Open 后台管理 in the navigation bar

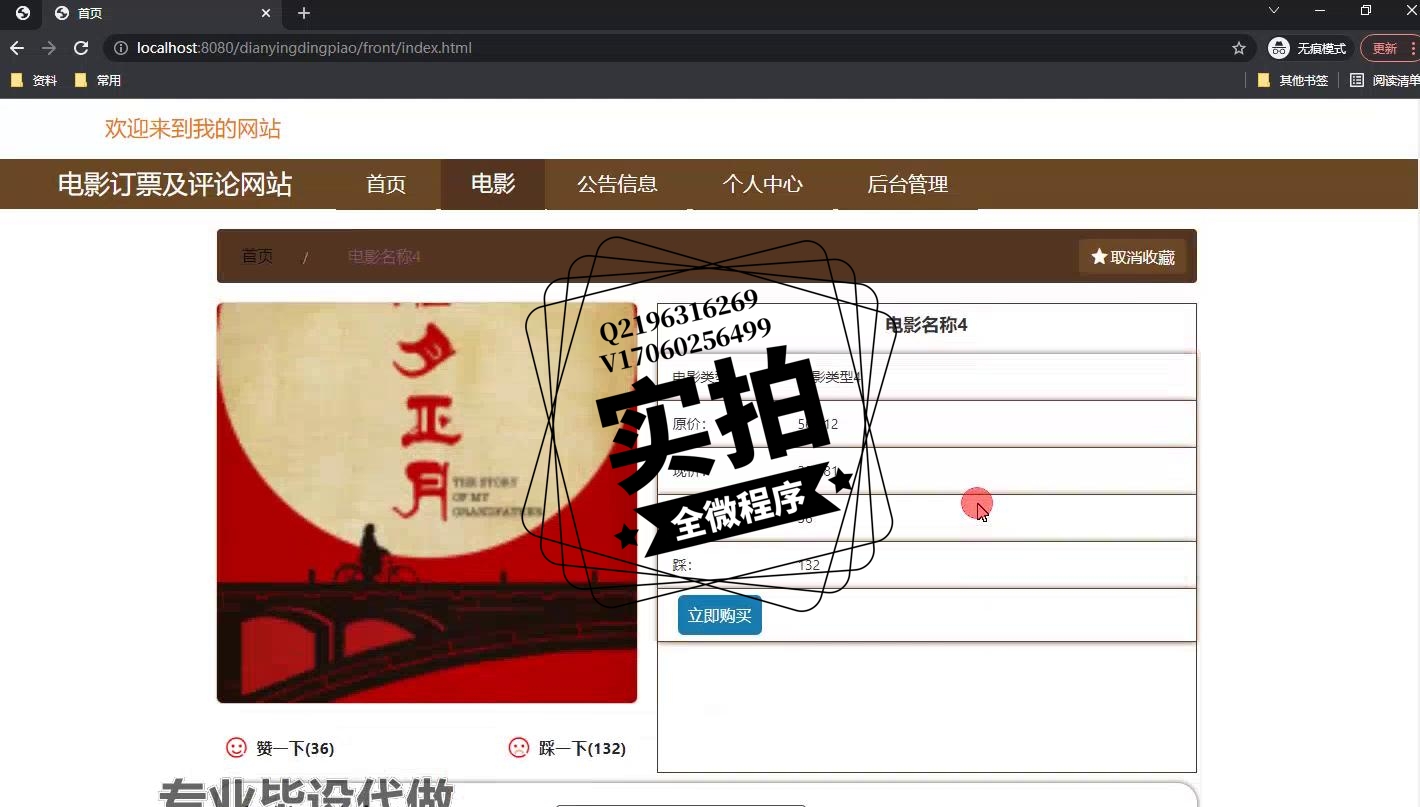908,184
